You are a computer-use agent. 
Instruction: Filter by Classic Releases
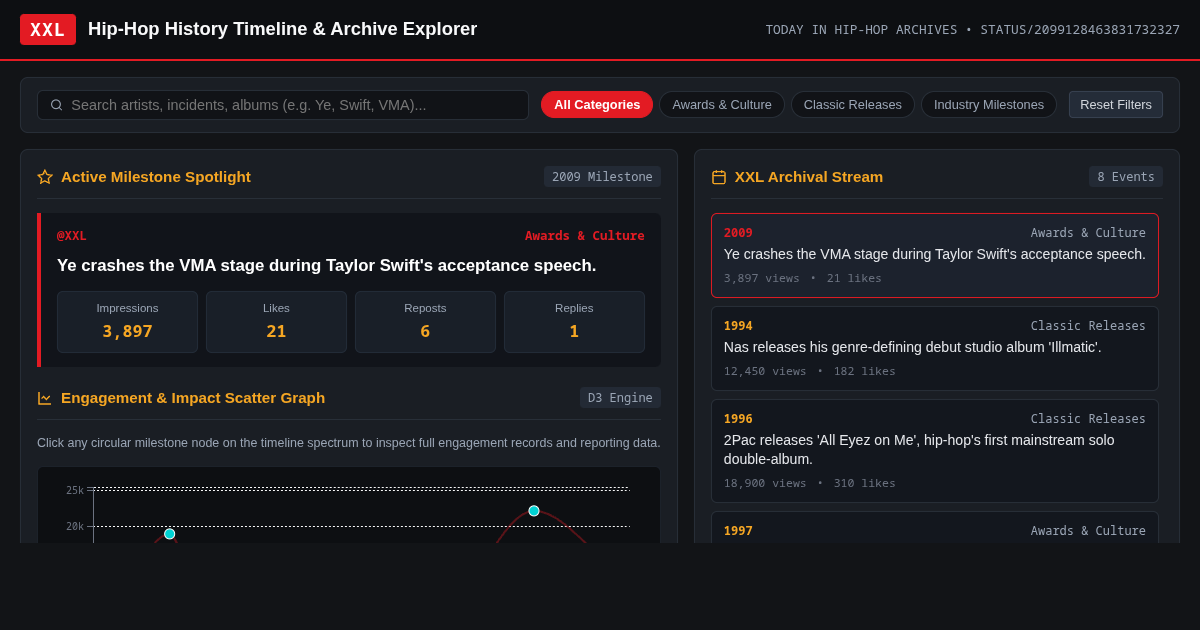pos(853,105)
